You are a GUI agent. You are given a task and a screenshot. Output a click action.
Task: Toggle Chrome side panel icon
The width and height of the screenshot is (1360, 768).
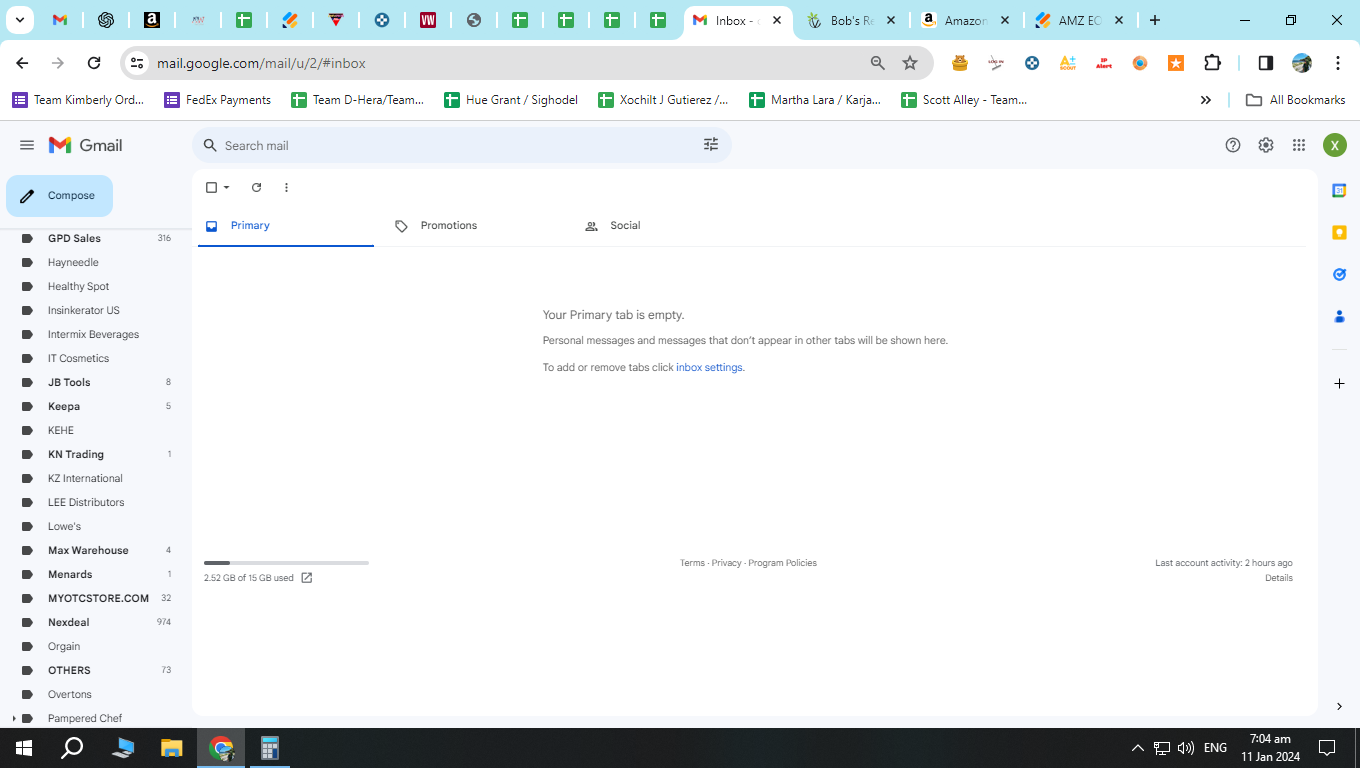(1266, 63)
